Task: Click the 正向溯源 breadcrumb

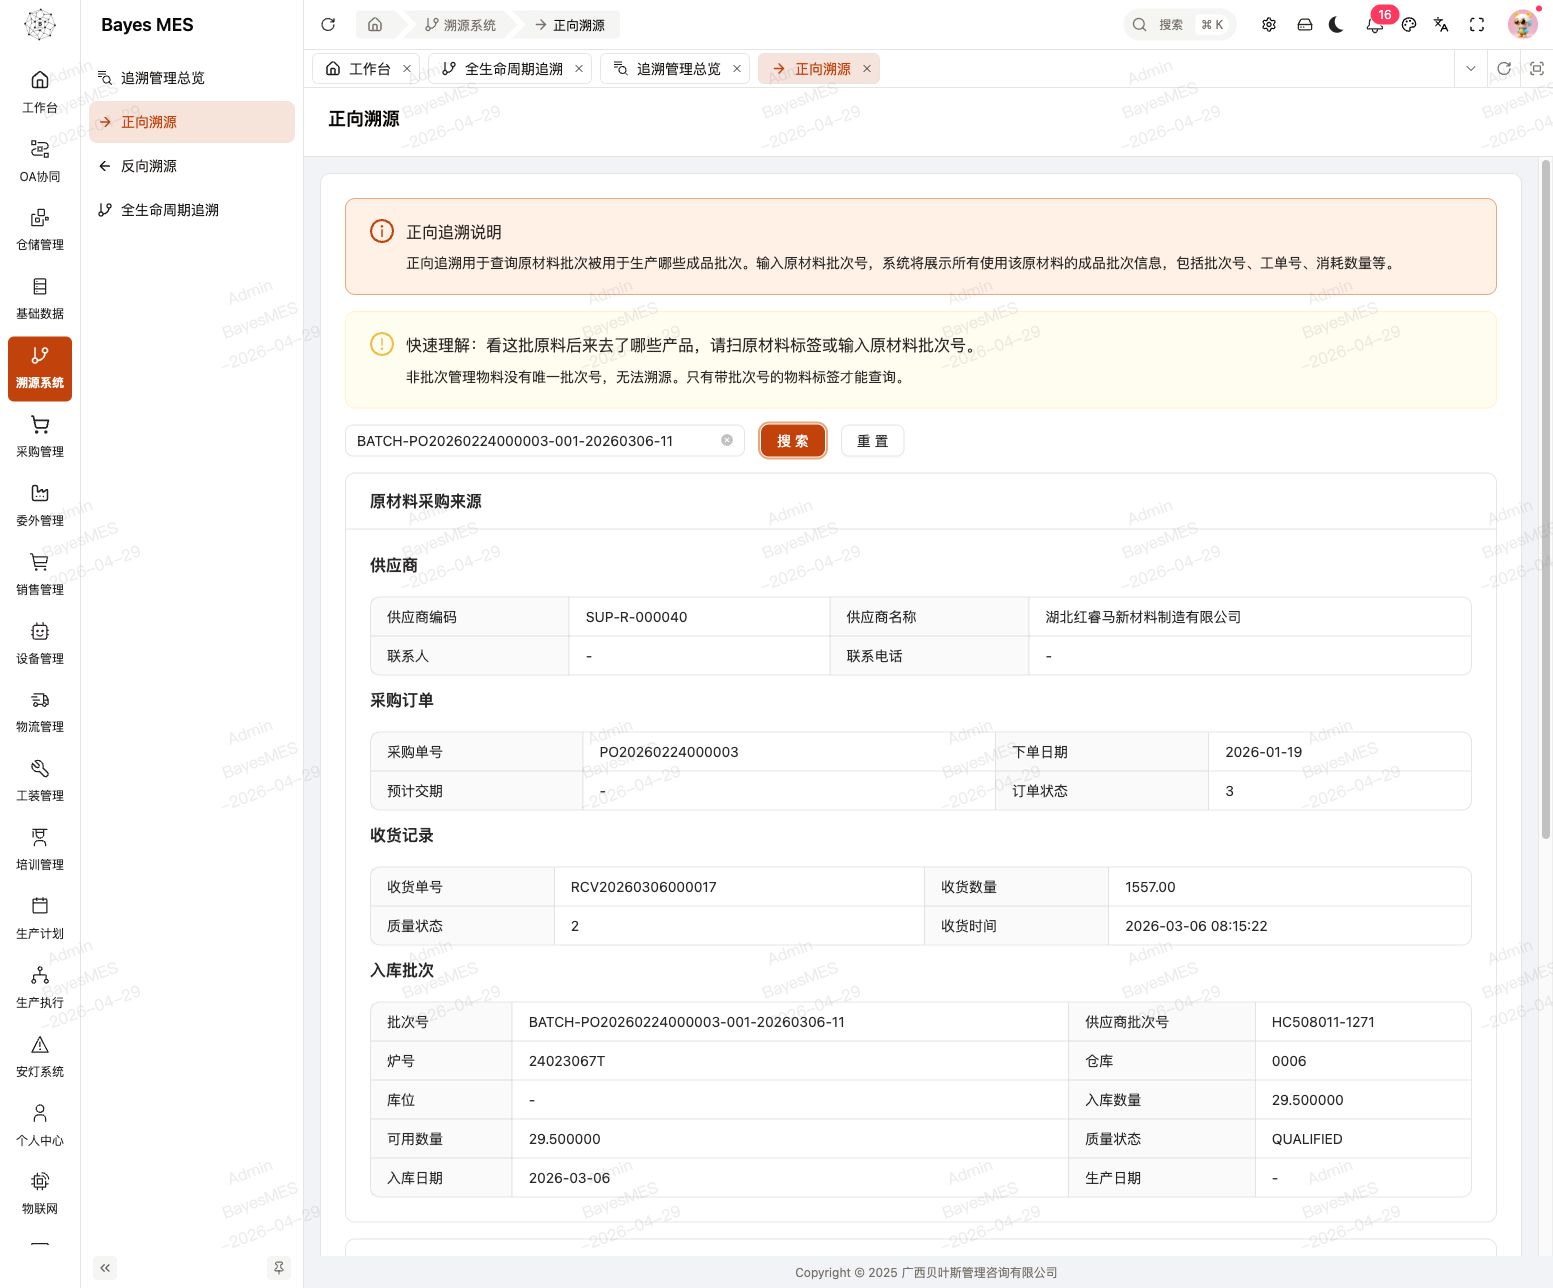Action: coord(569,24)
